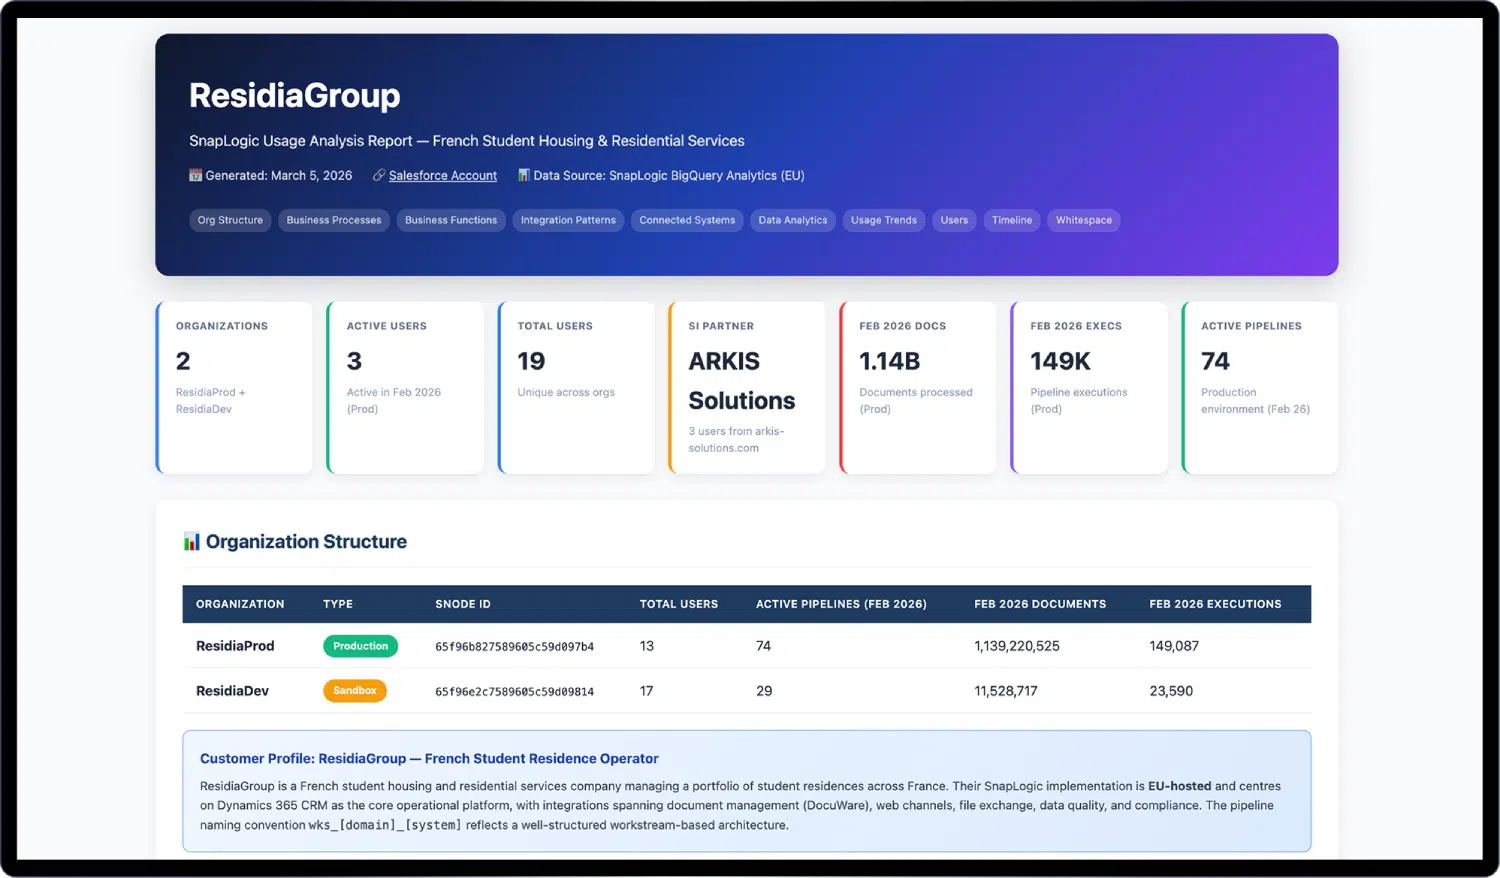
Task: Click documents value 1,139,220,525
Action: [1017, 646]
